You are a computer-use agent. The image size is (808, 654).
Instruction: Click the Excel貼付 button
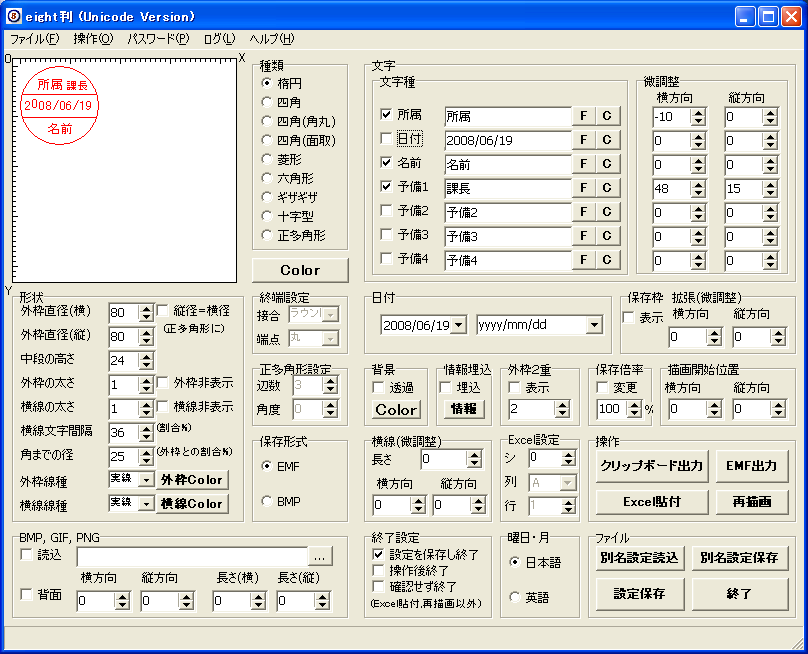652,502
